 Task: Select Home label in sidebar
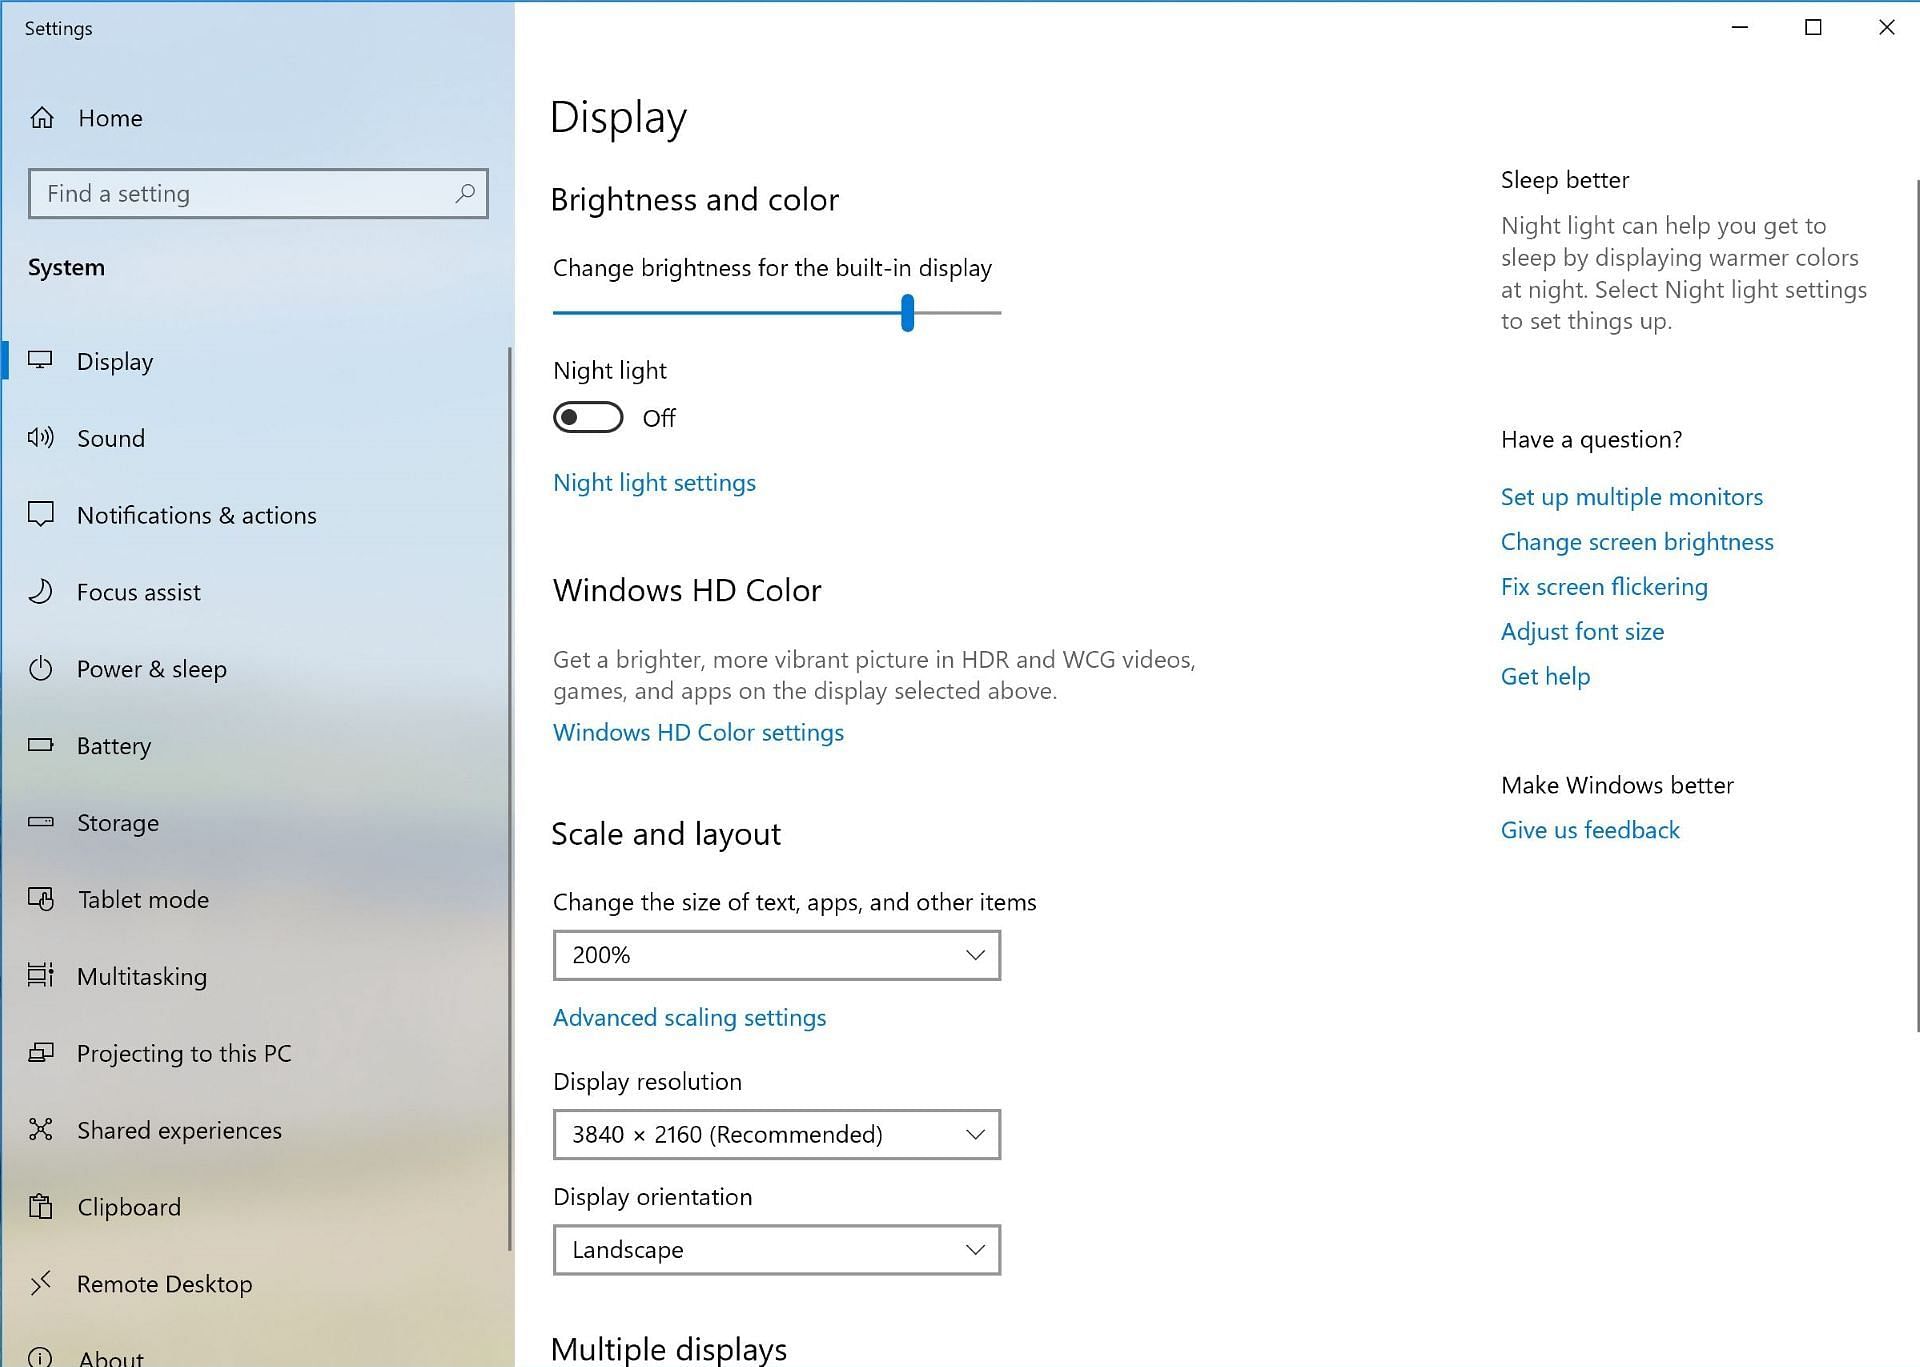click(110, 118)
